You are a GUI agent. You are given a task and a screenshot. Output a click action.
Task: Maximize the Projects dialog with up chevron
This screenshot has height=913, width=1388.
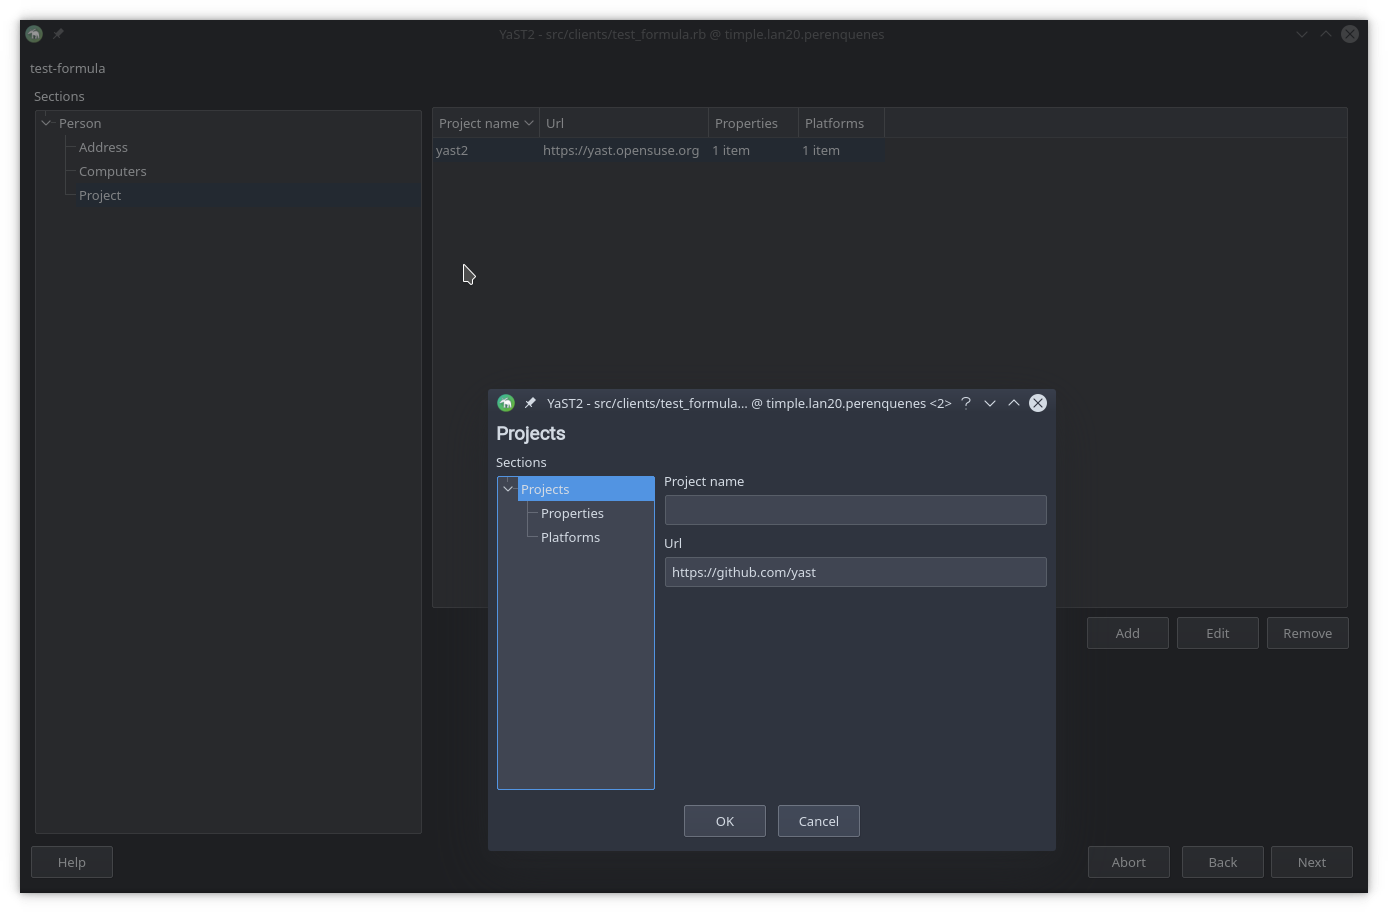pos(1014,403)
